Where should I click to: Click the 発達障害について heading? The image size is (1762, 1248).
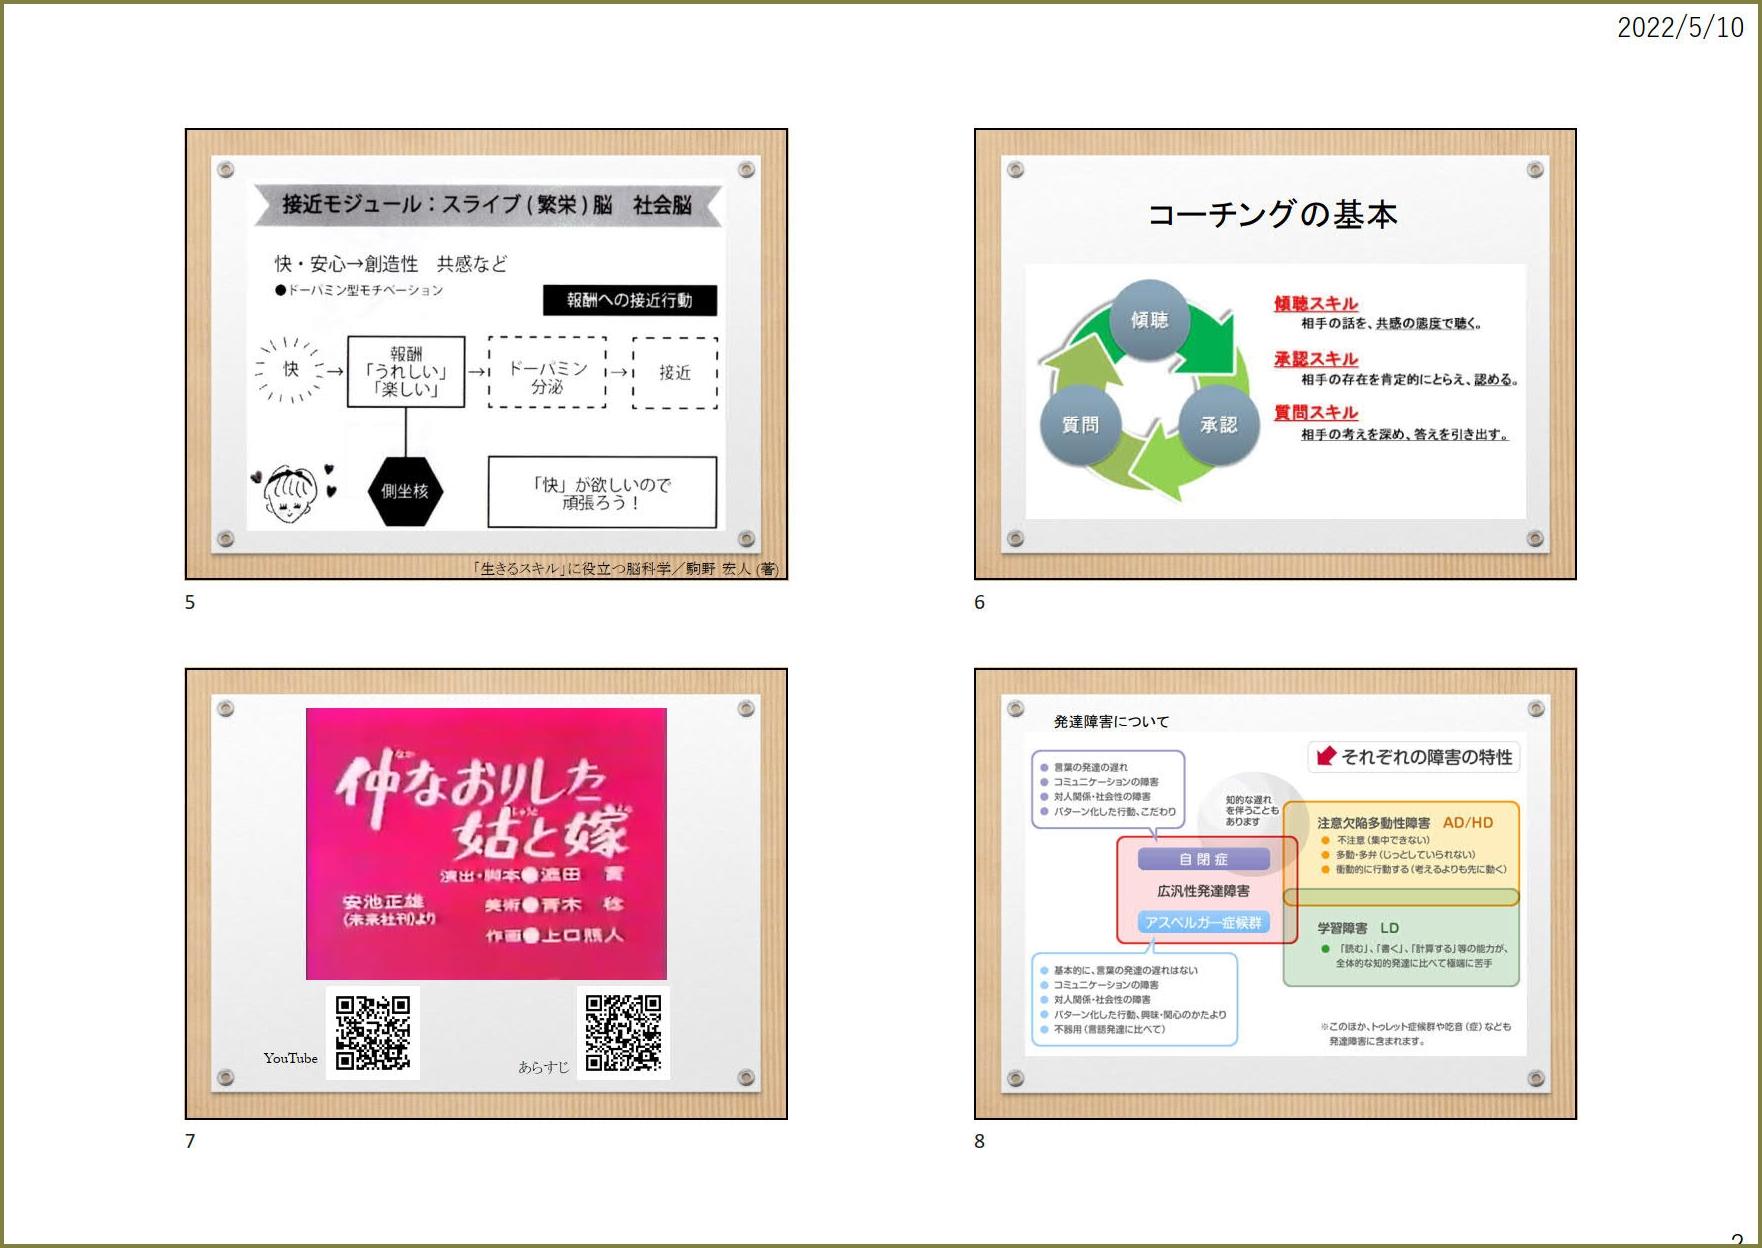[x=1111, y=721]
